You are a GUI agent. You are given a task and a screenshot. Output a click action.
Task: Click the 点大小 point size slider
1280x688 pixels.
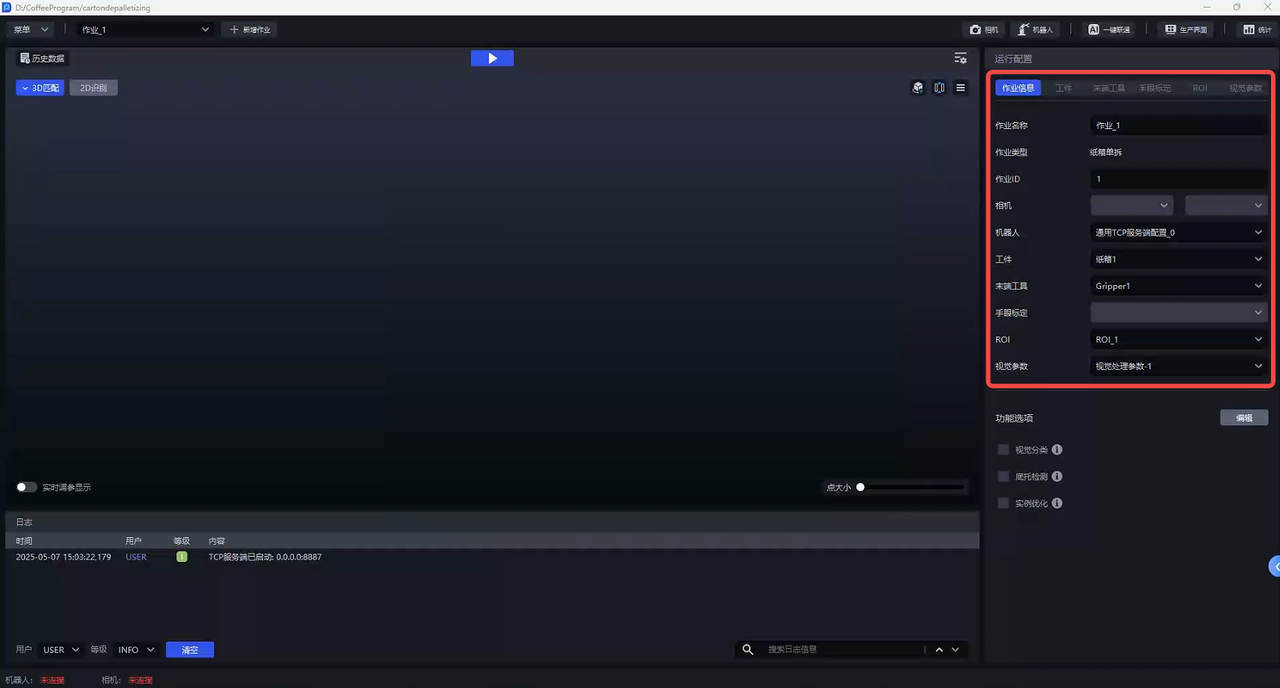910,487
